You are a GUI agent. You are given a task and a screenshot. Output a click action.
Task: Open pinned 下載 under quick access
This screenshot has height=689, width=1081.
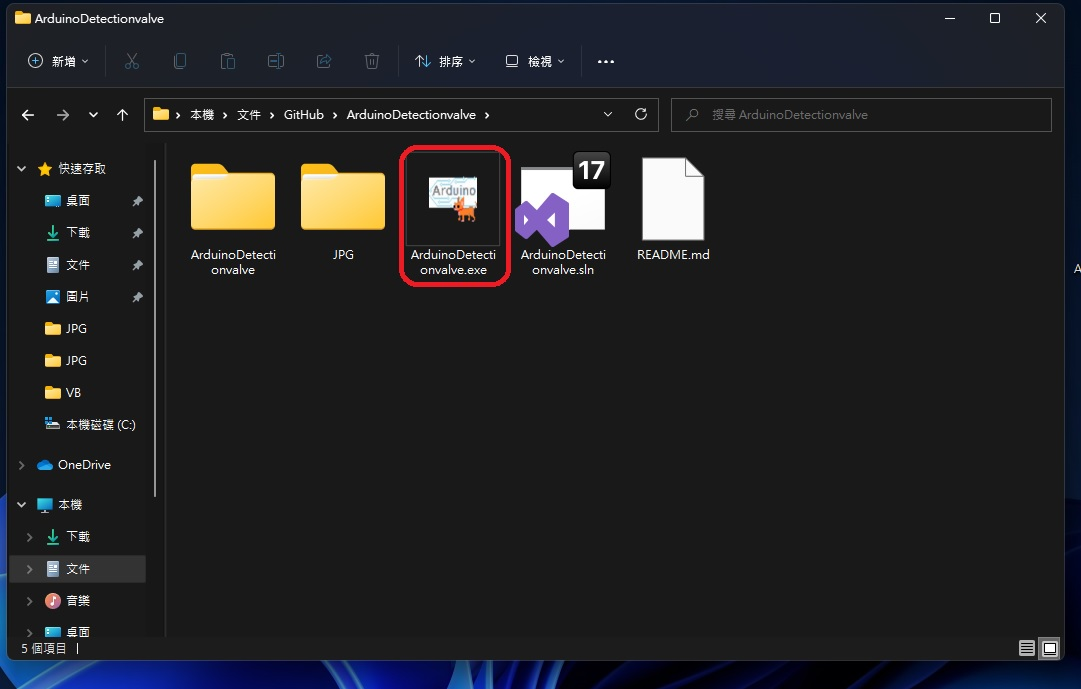[x=78, y=232]
